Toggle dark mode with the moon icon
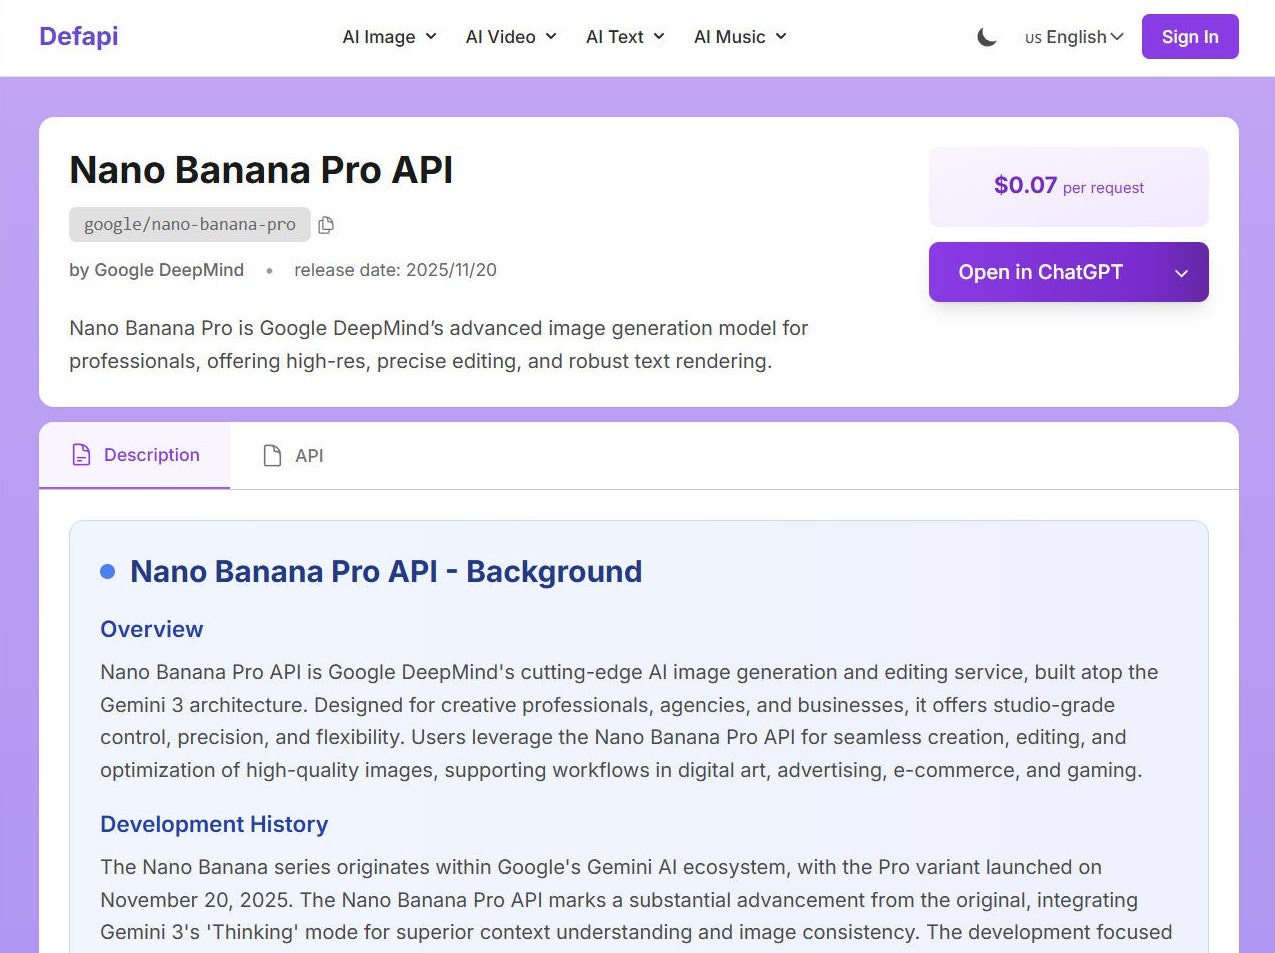Image resolution: width=1275 pixels, height=953 pixels. [x=986, y=36]
